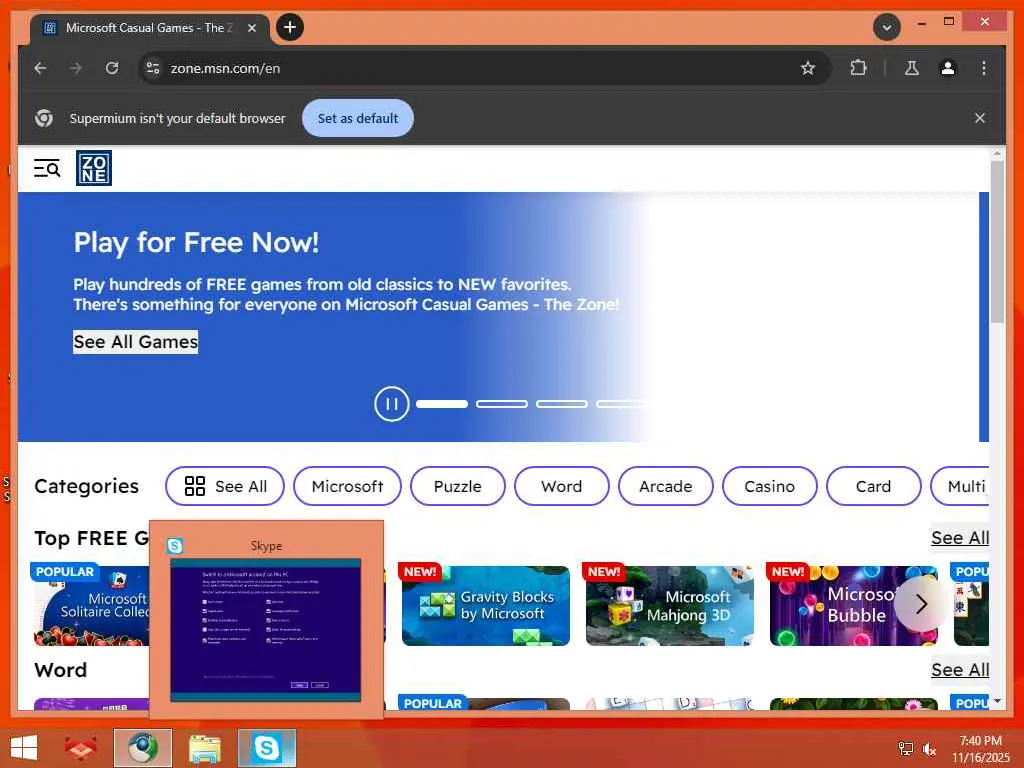Select the Microsoft Casual Games tab
1024x768 pixels.
(x=149, y=28)
